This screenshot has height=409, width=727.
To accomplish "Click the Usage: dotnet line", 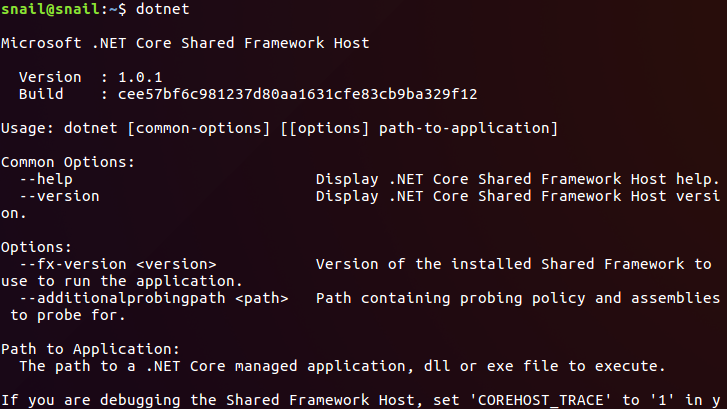I will tap(279, 128).
